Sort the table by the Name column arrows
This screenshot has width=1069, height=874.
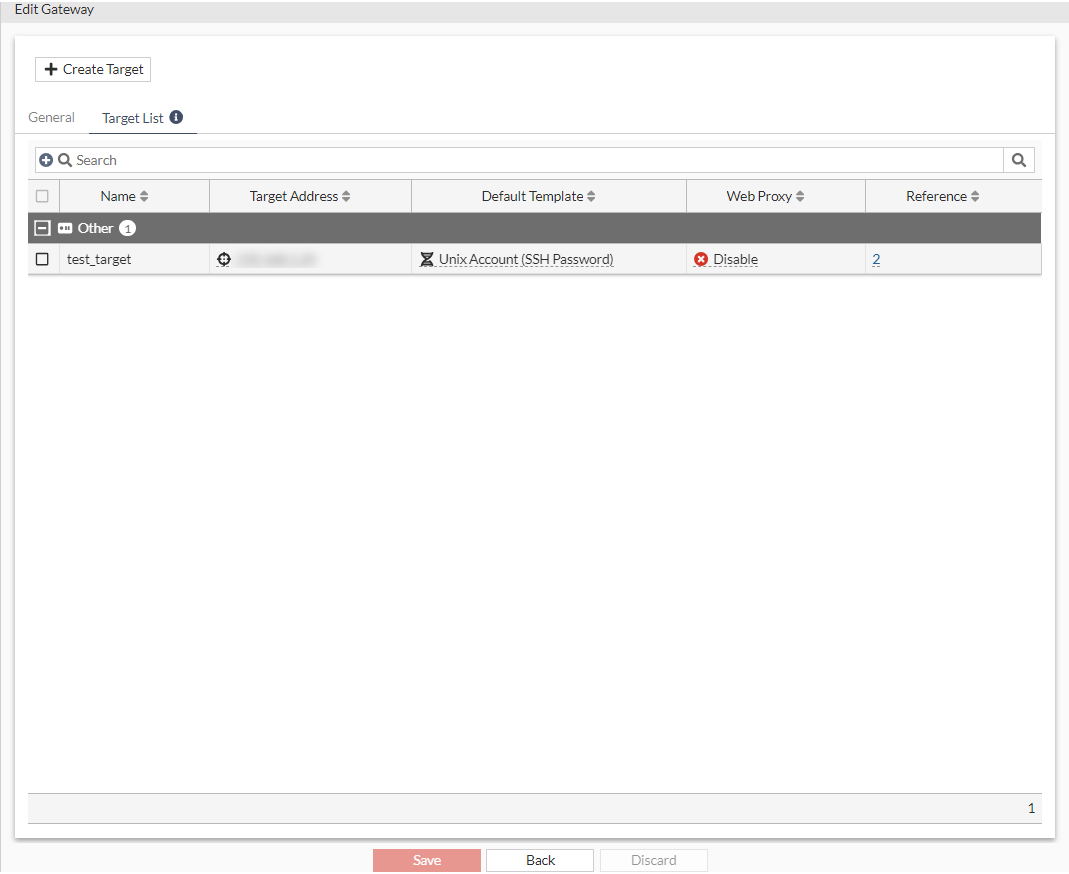(145, 196)
